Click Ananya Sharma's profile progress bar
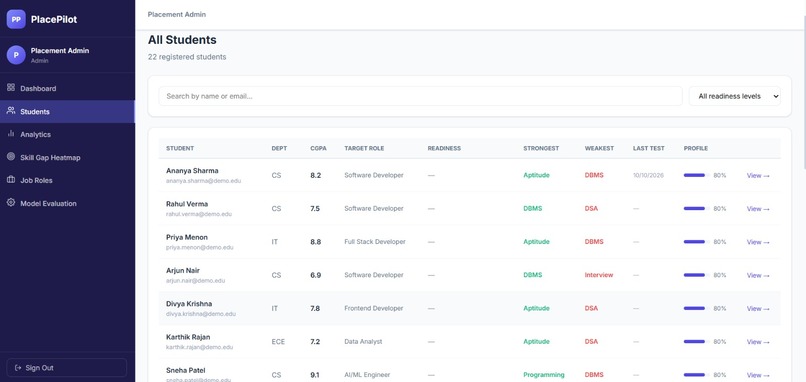 (696, 175)
